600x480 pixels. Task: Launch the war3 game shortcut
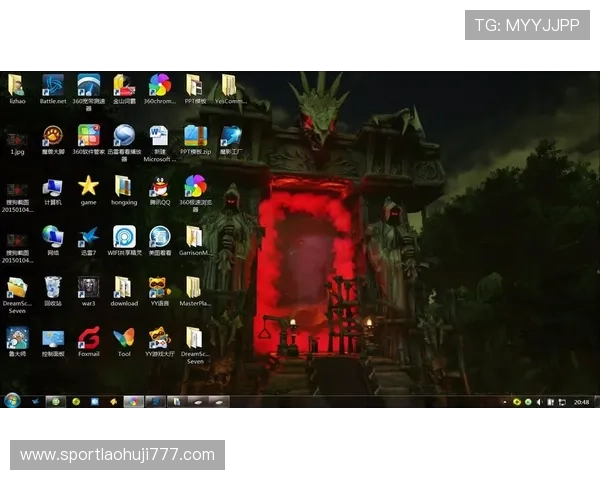88,288
